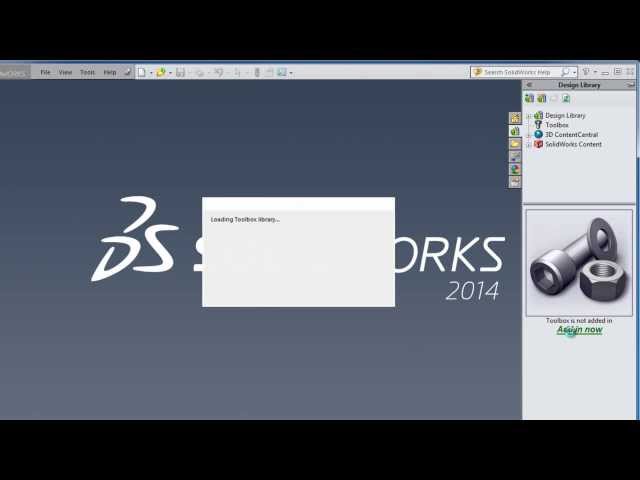Click the Help question mark icon

click(586, 72)
